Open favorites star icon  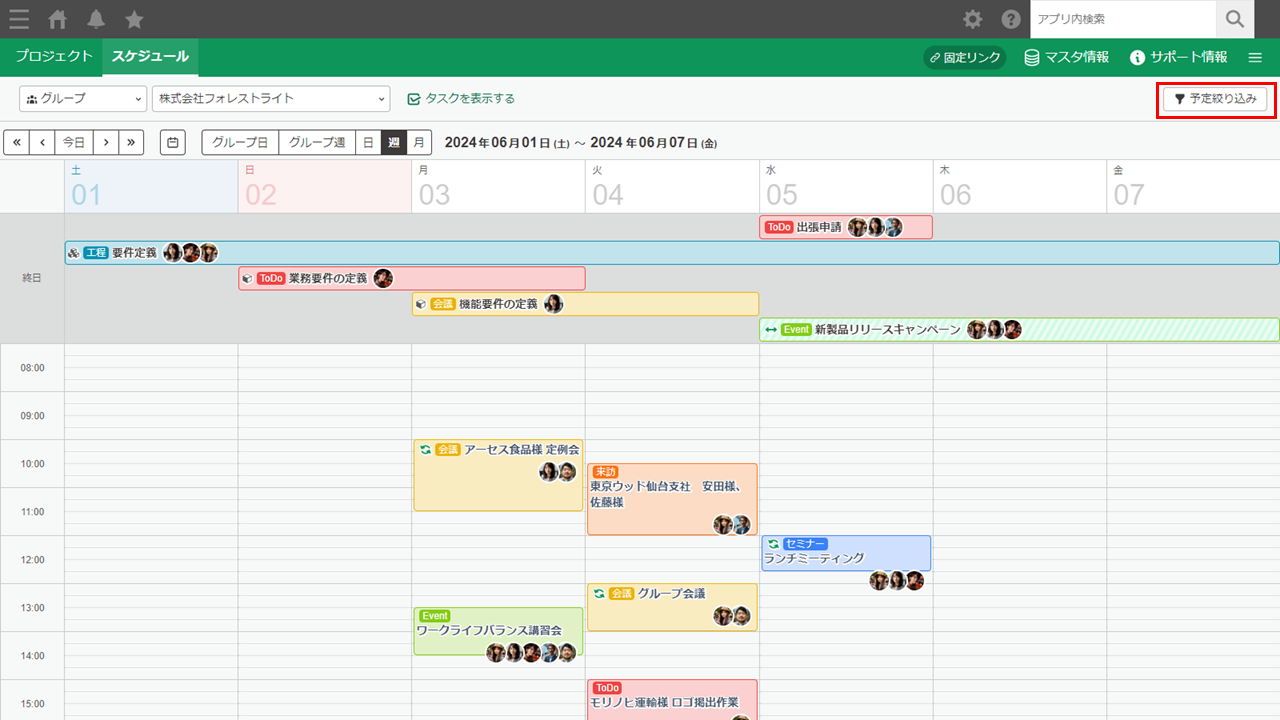pyautogui.click(x=134, y=19)
